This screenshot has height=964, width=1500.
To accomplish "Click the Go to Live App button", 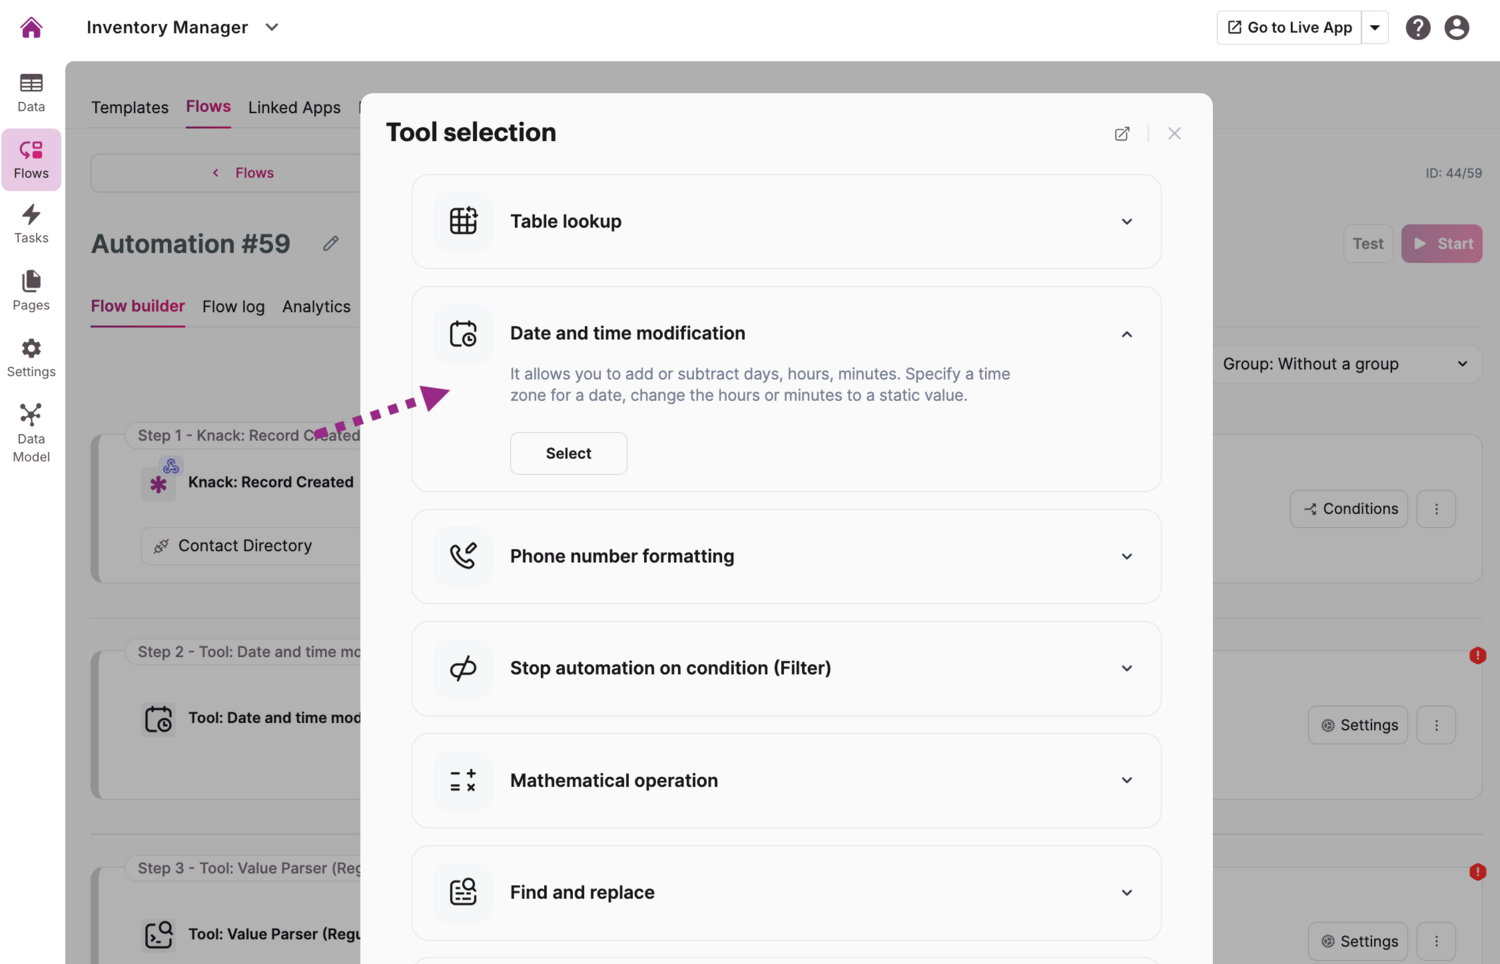I will coord(1289,28).
